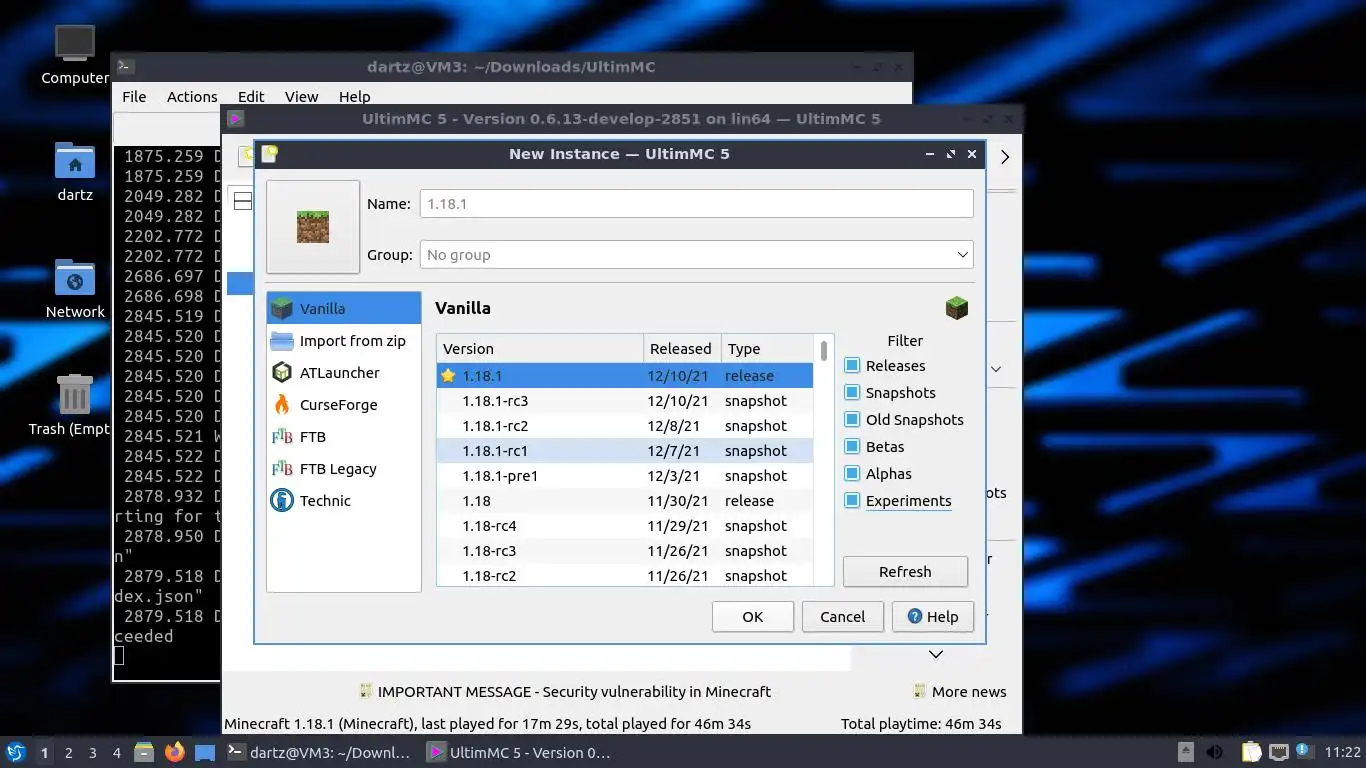The height and width of the screenshot is (768, 1366).
Task: Switch to workspace 2 in the taskbar
Action: 69,753
